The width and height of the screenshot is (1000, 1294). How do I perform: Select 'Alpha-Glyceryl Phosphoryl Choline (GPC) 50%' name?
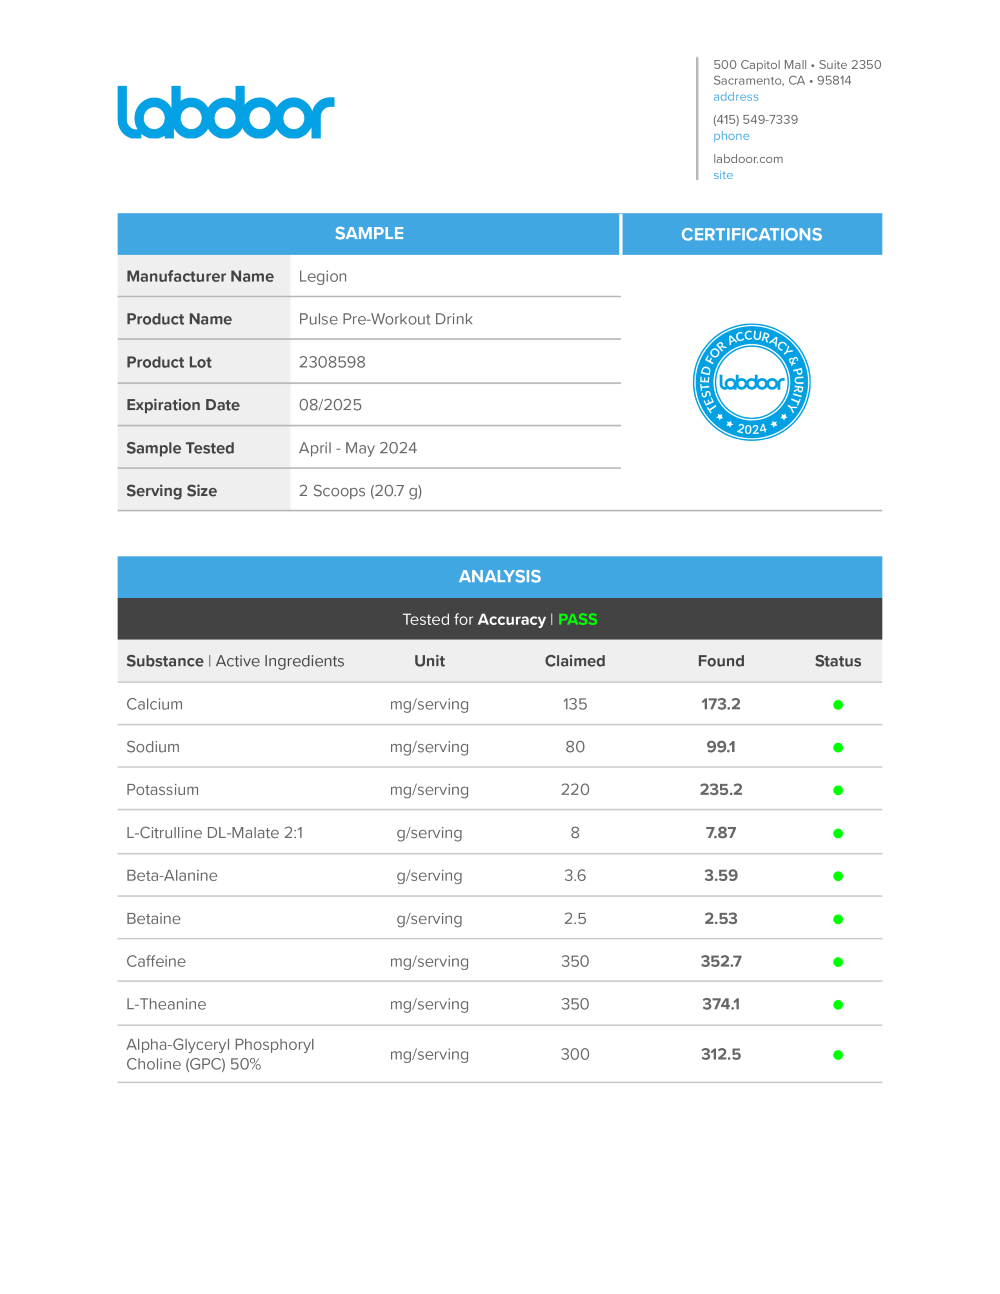220,1054
